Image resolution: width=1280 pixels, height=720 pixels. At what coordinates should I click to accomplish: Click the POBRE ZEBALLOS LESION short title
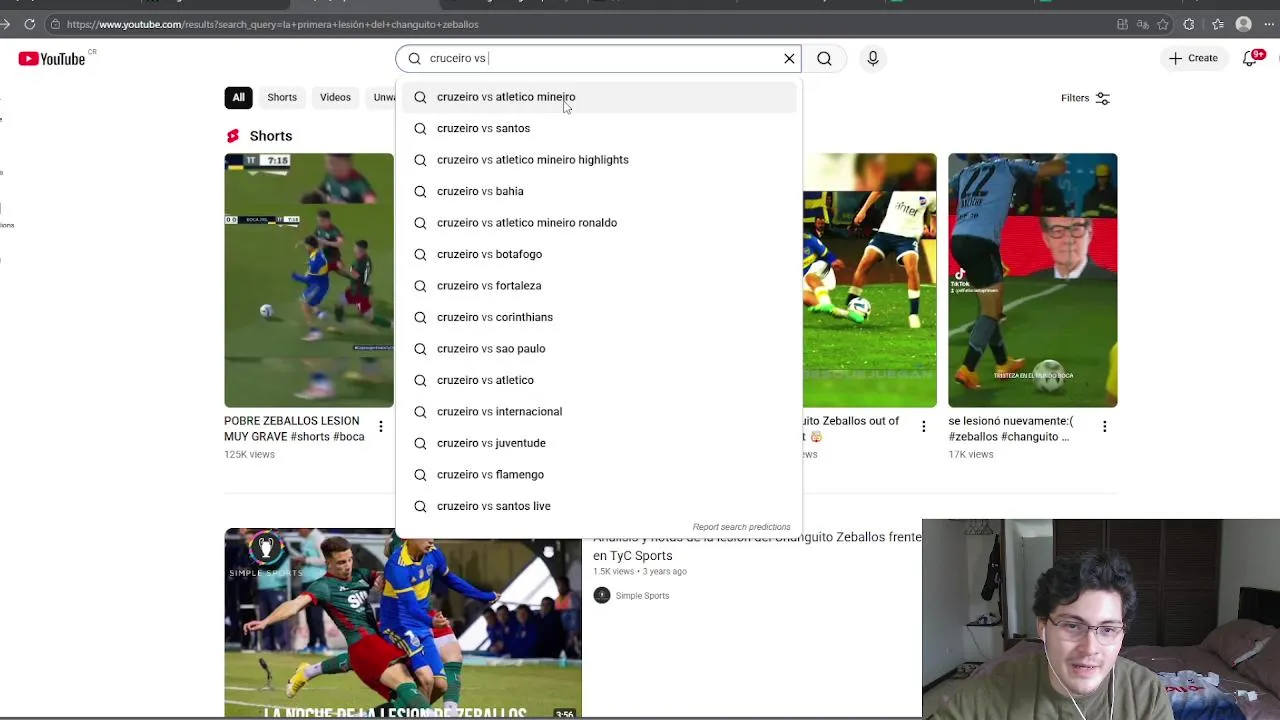coord(294,429)
